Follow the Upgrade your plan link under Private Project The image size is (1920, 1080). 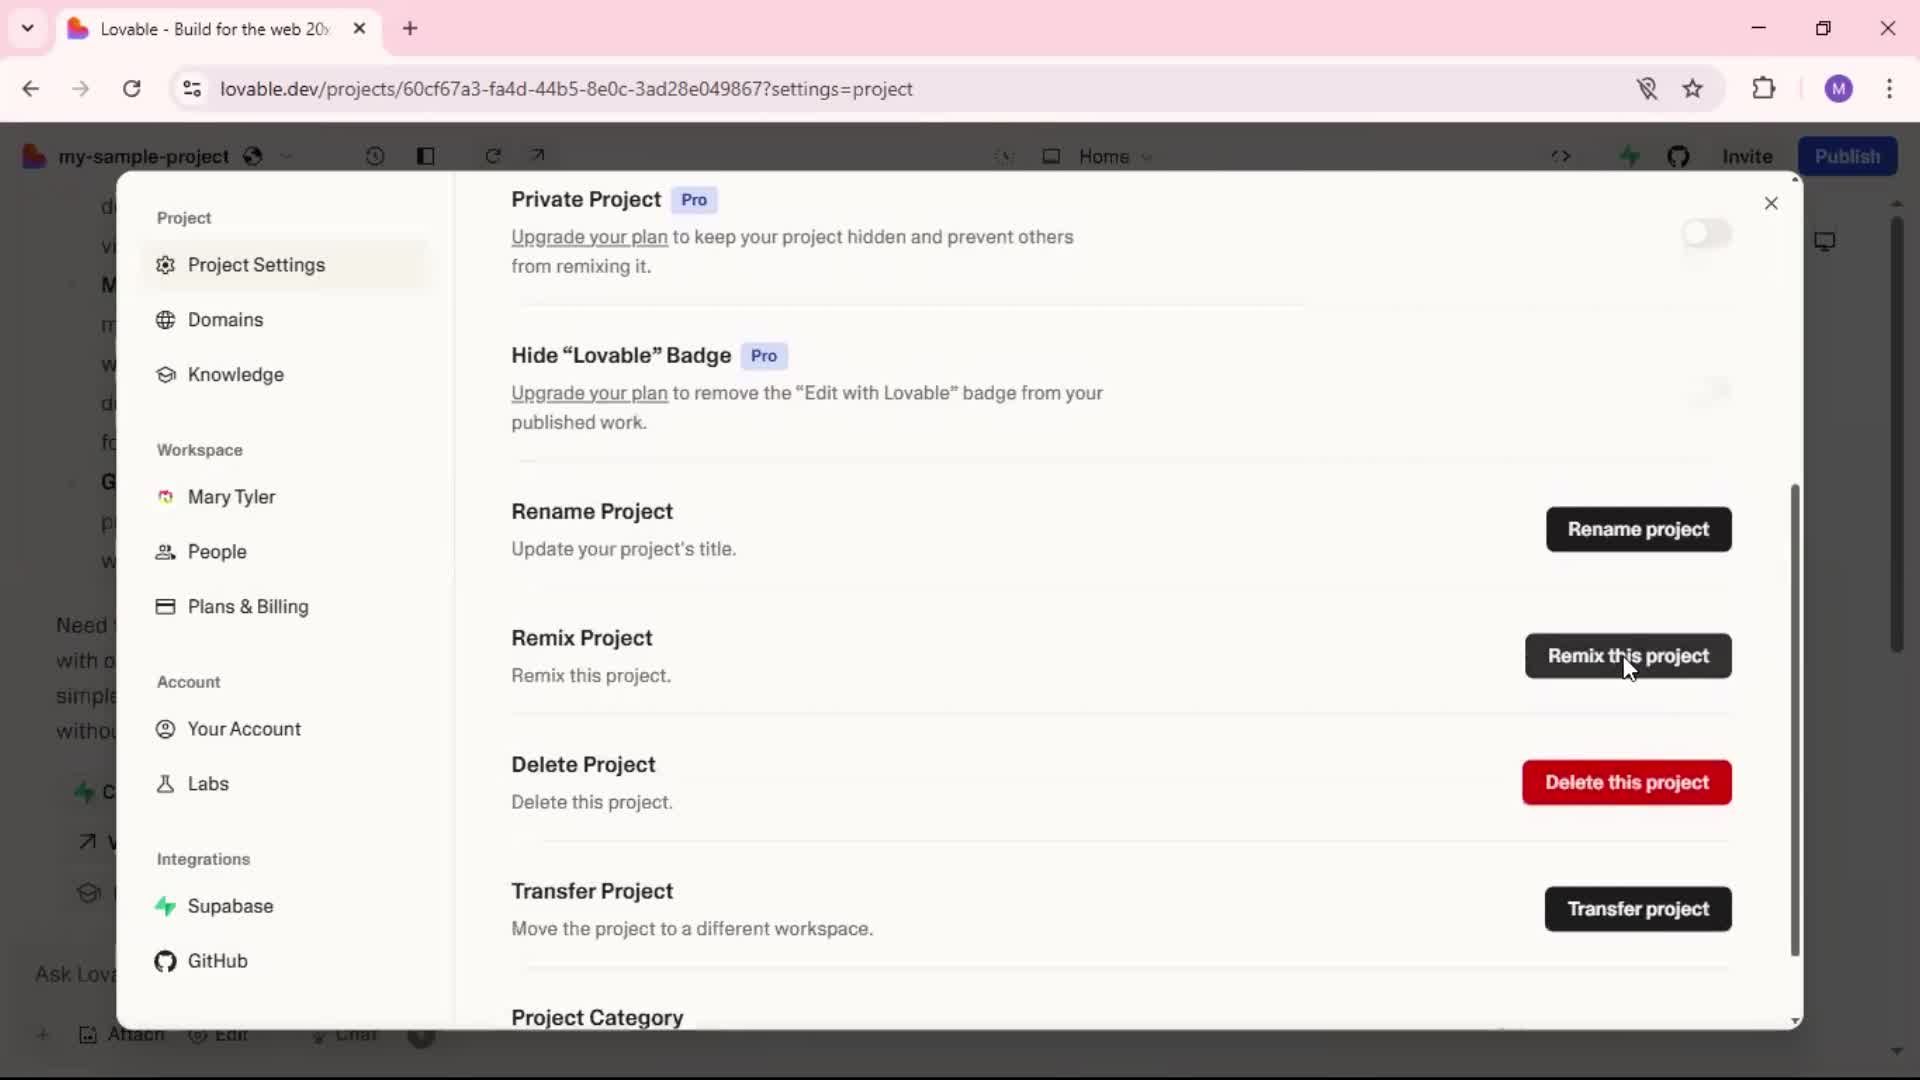589,237
